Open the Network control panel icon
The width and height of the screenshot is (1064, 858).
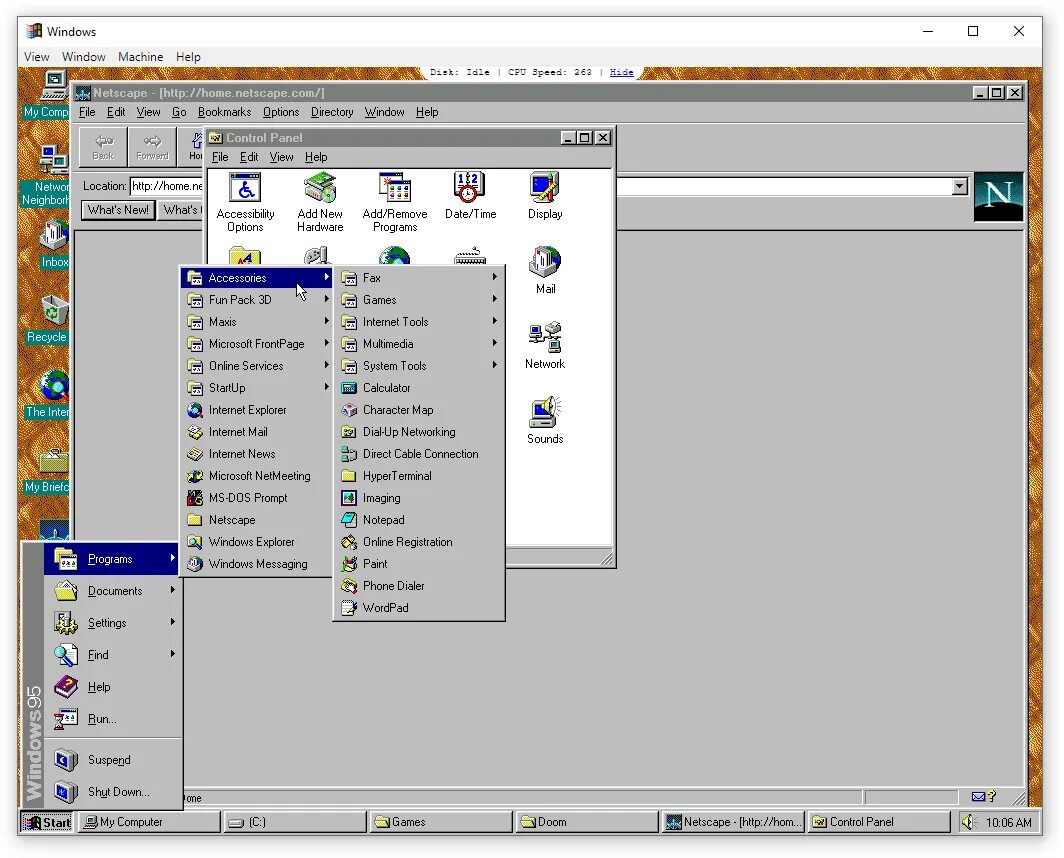(x=544, y=340)
